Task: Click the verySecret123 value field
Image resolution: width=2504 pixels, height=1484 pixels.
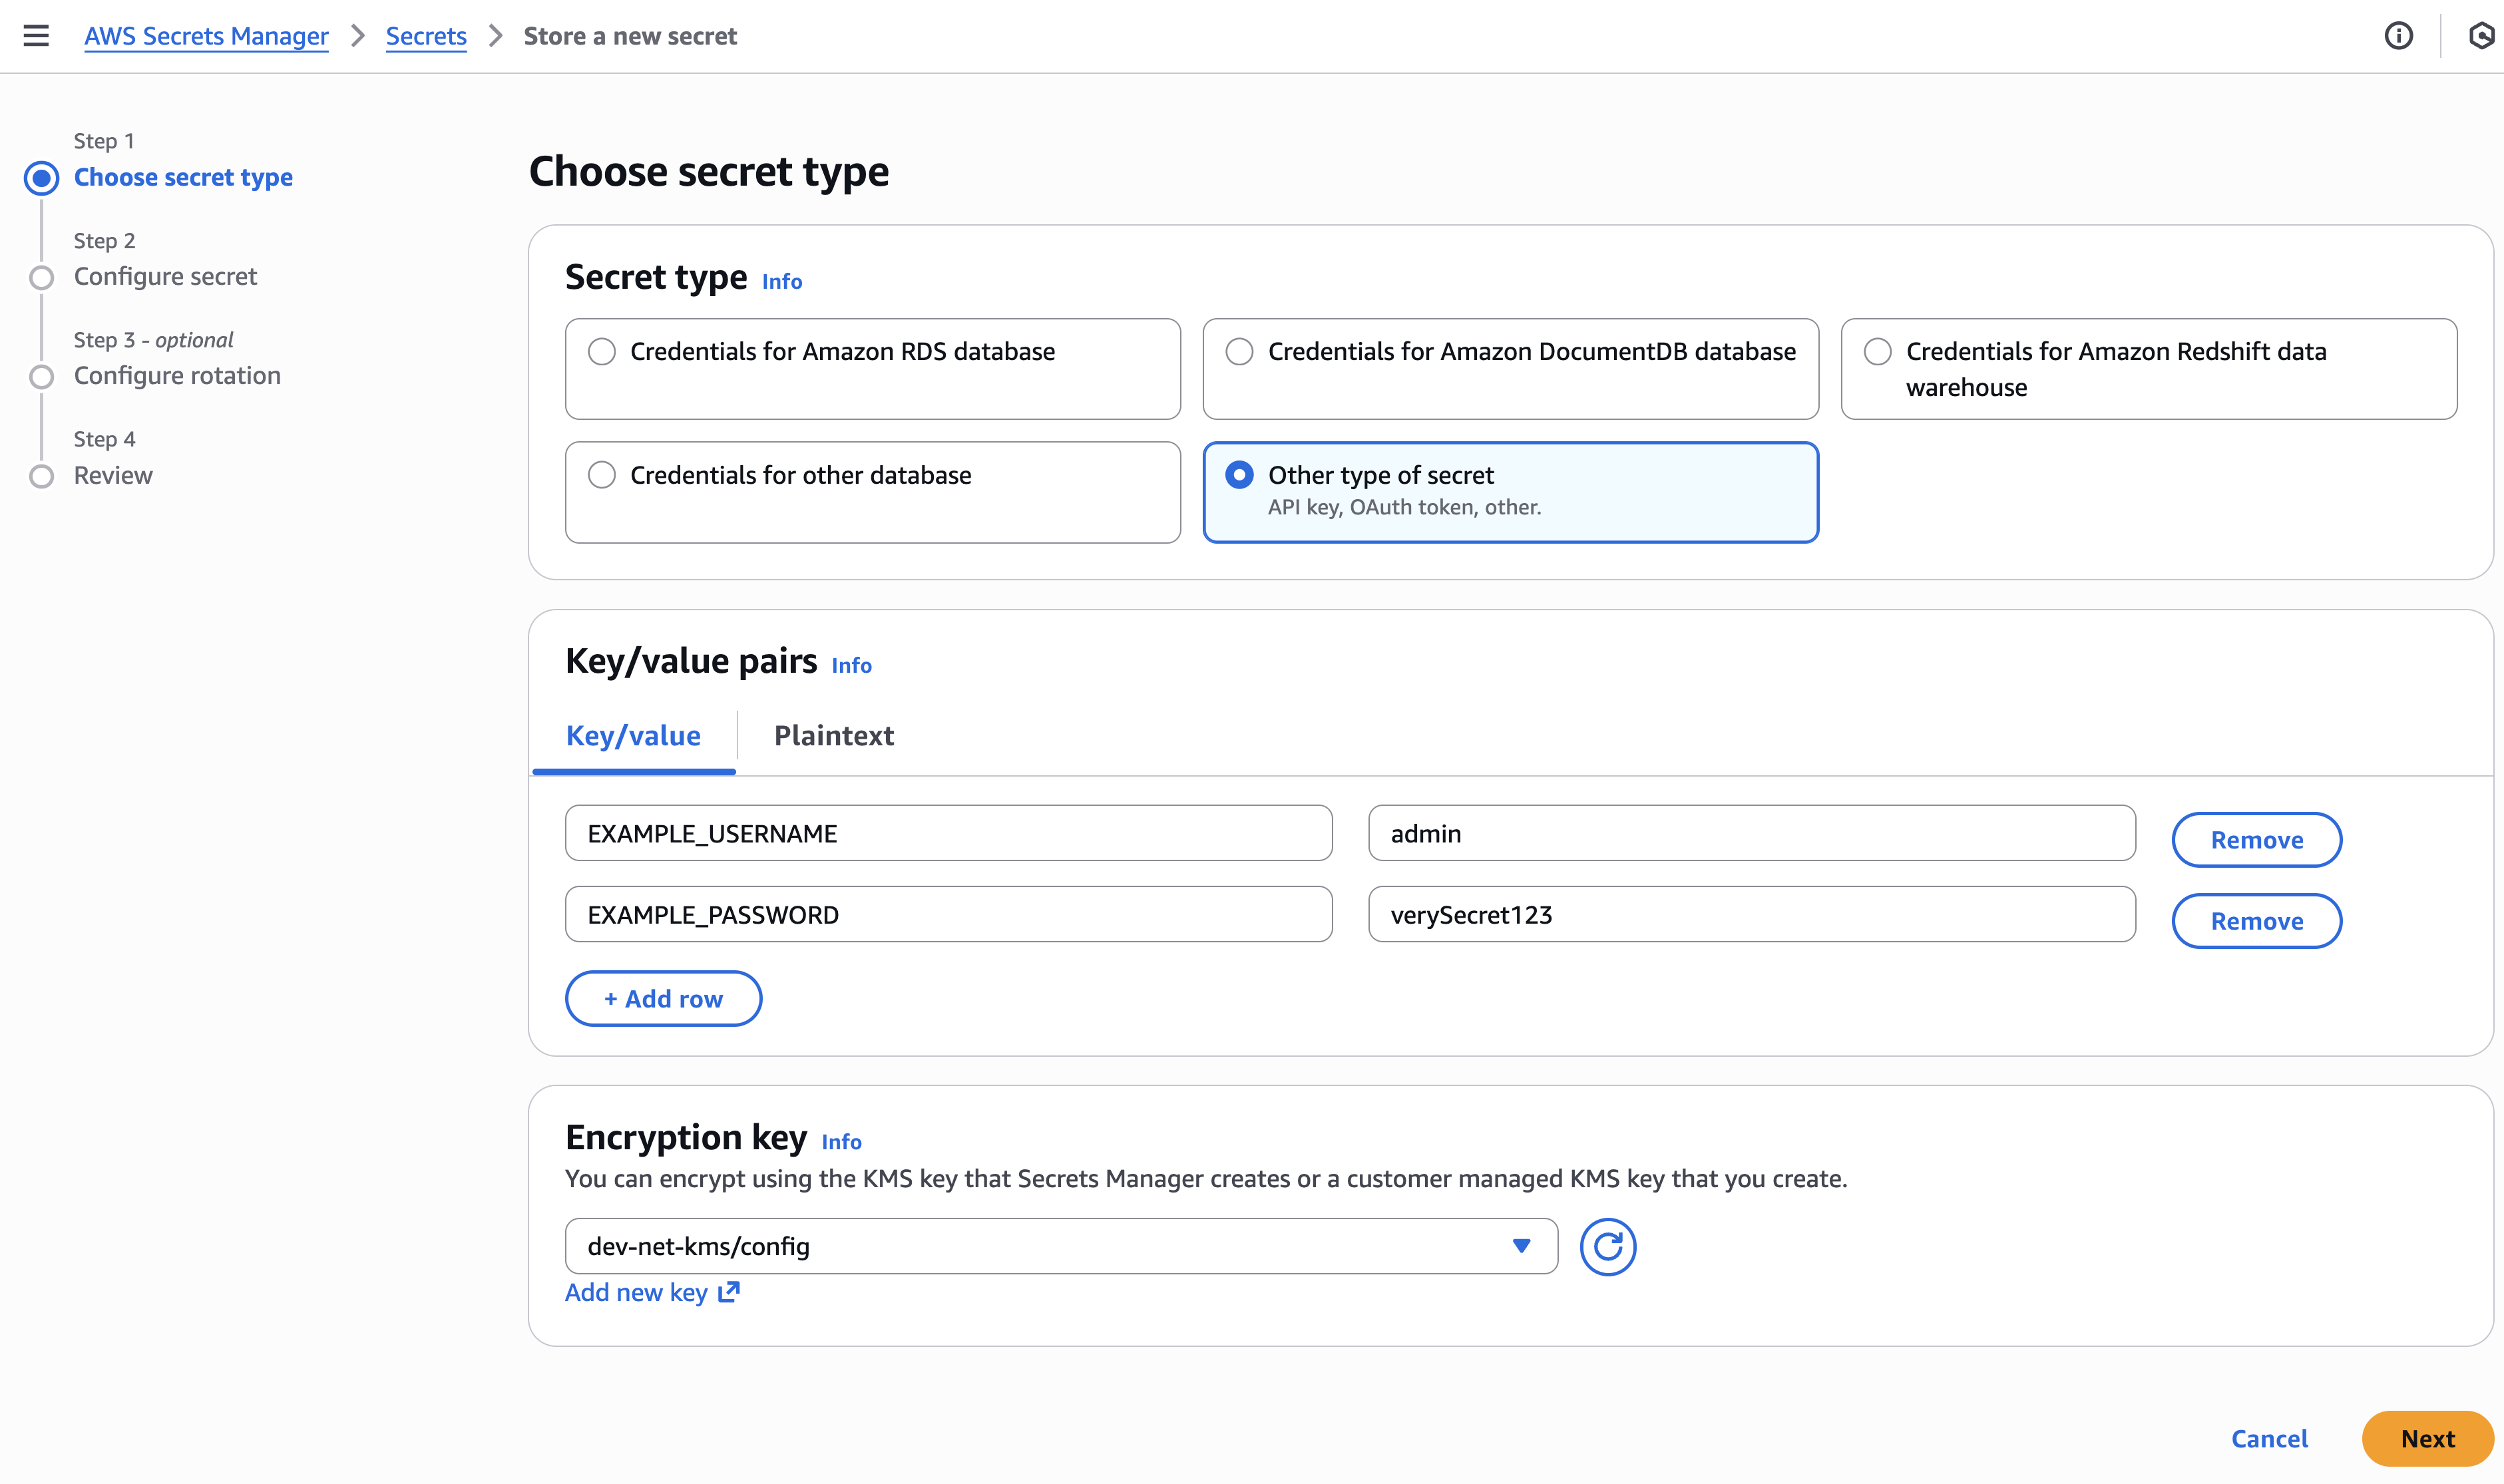Action: tap(1751, 914)
